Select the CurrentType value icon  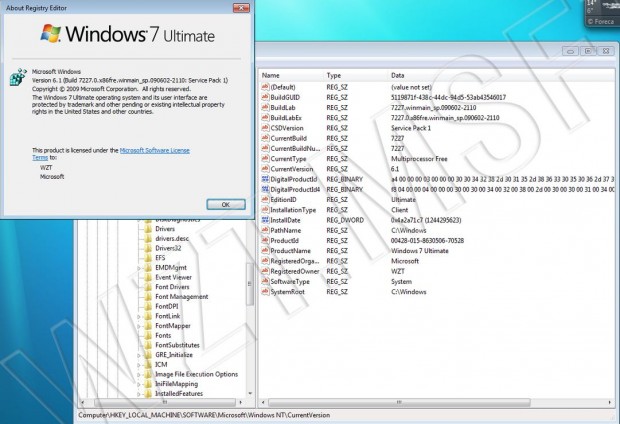pos(265,159)
